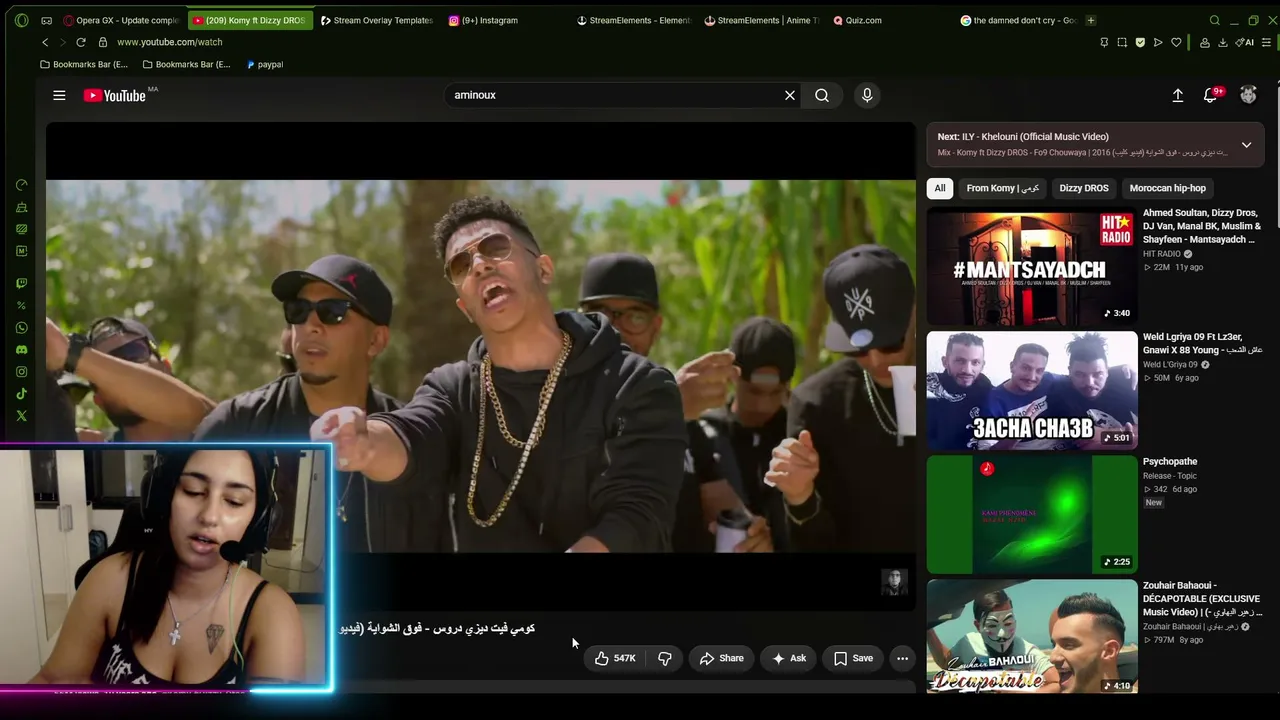Viewport: 1280px width, 720px height.
Task: Reload the current YouTube page
Action: pos(81,42)
